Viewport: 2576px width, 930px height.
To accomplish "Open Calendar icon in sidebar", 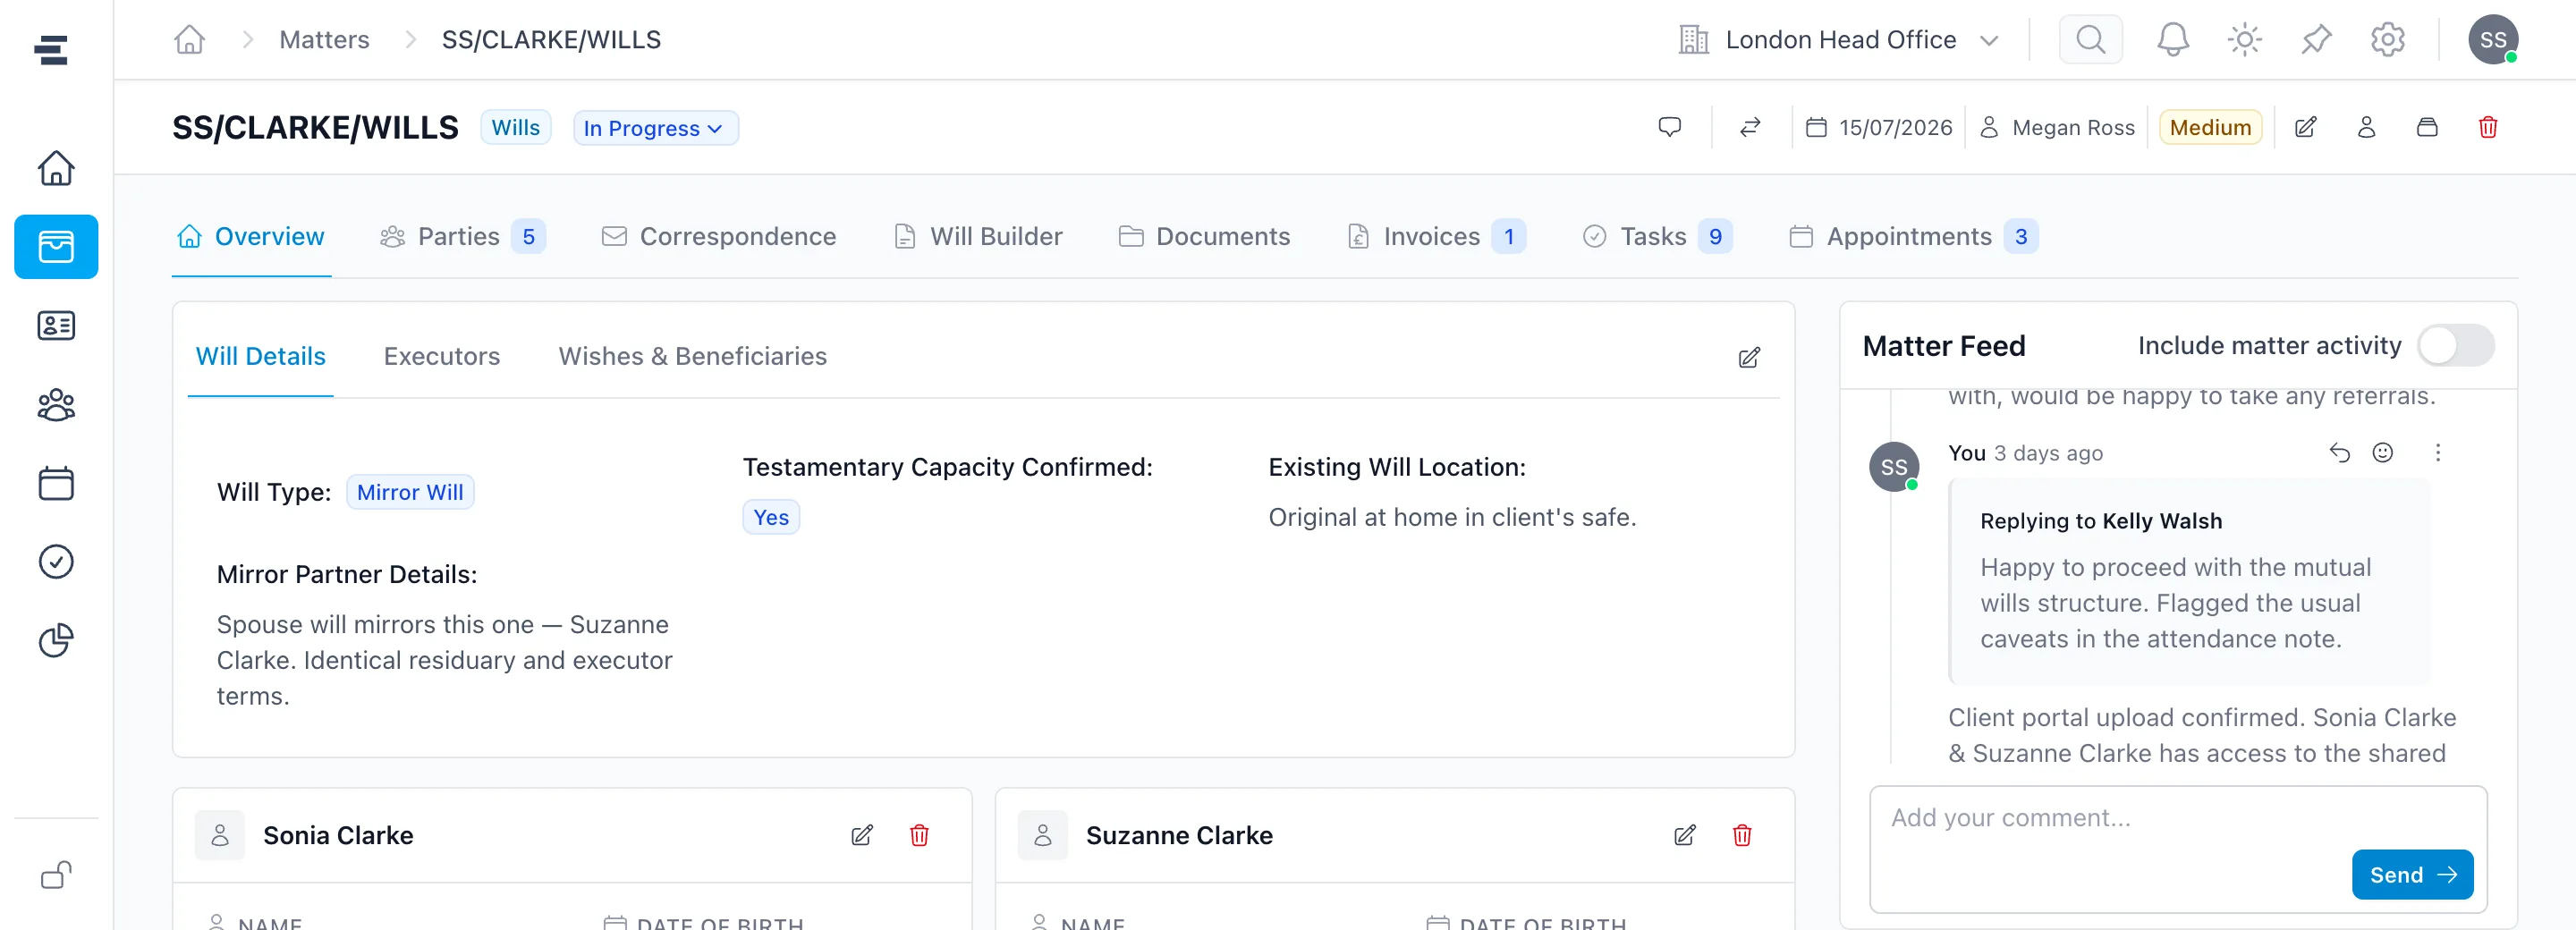I will 56,483.
